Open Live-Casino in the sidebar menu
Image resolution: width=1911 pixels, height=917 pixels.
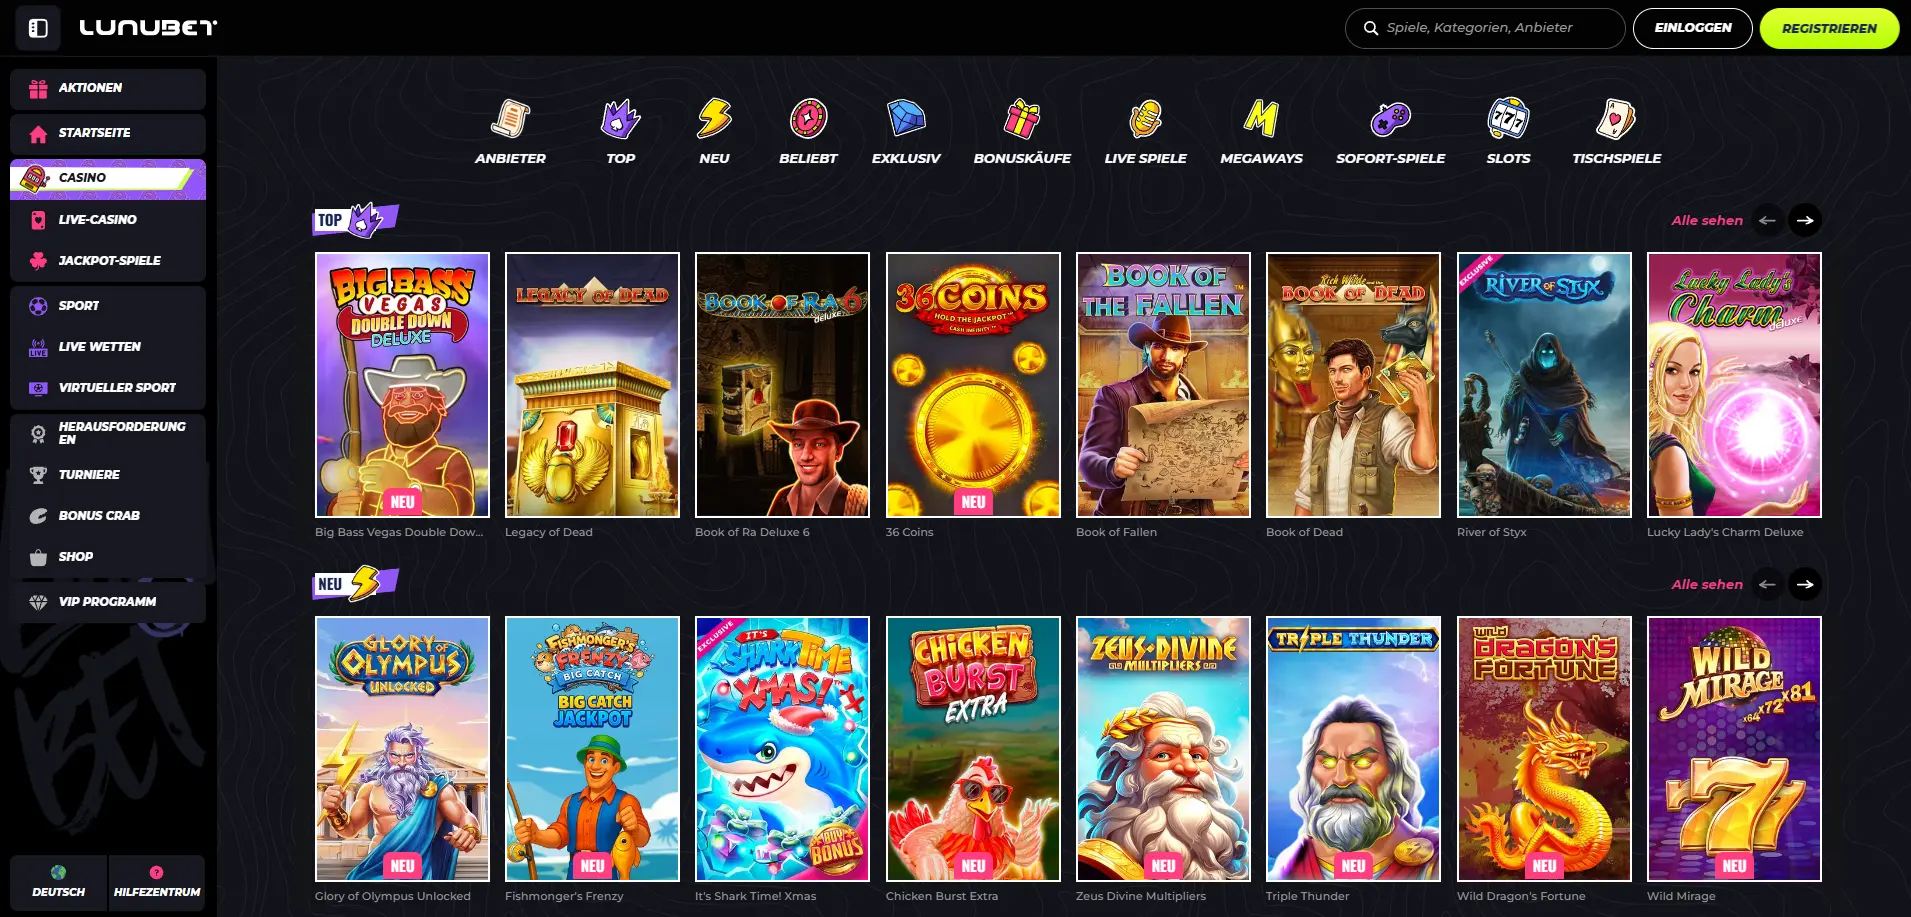click(97, 220)
